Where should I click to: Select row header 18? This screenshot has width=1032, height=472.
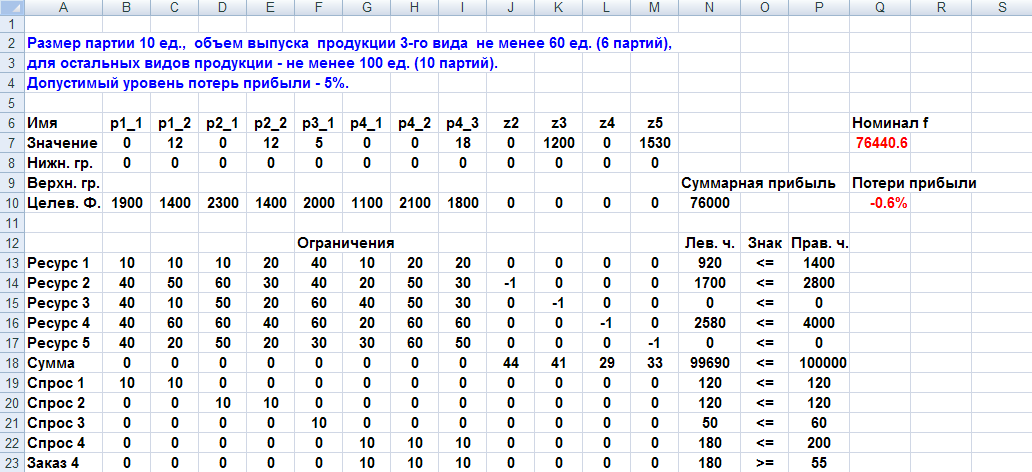tap(12, 363)
